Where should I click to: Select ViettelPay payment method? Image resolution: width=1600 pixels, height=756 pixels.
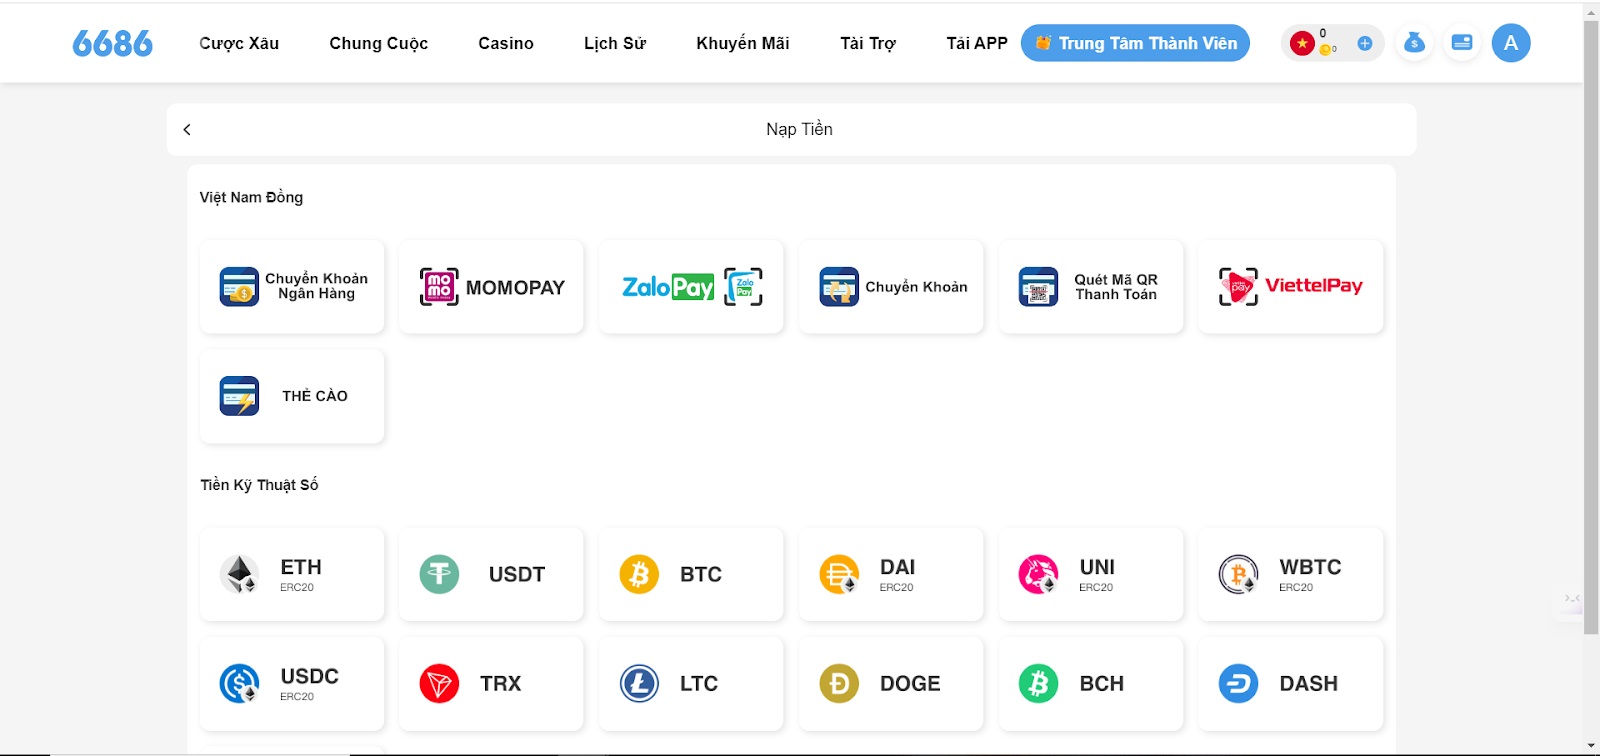1291,287
